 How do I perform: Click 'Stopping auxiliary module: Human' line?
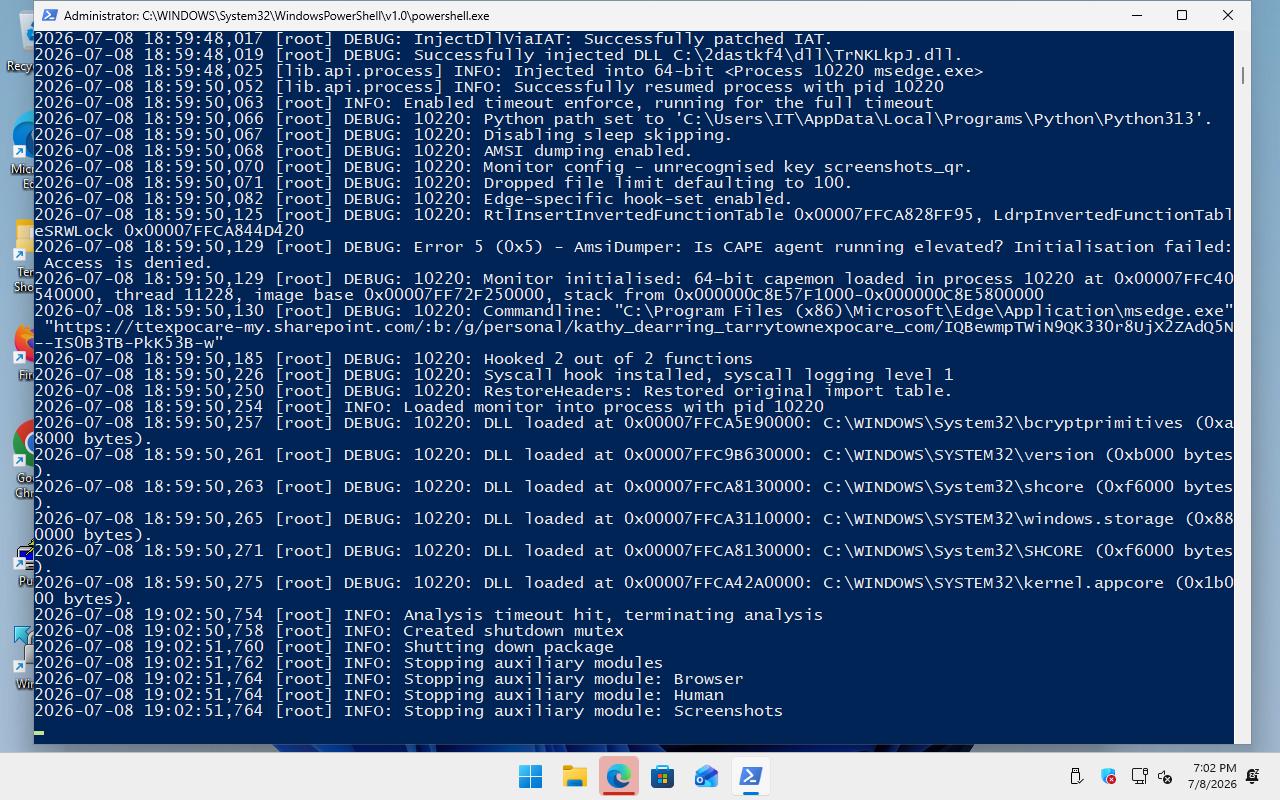pyautogui.click(x=378, y=695)
